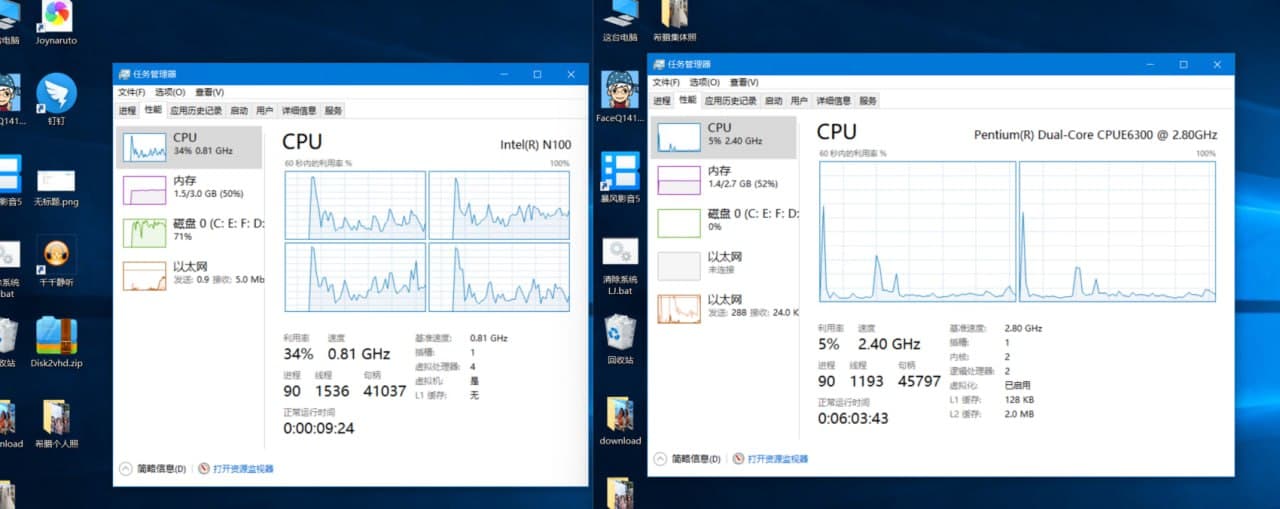
Task: Click Resource Monitor icon in Intel N100 window
Action: coord(204,468)
